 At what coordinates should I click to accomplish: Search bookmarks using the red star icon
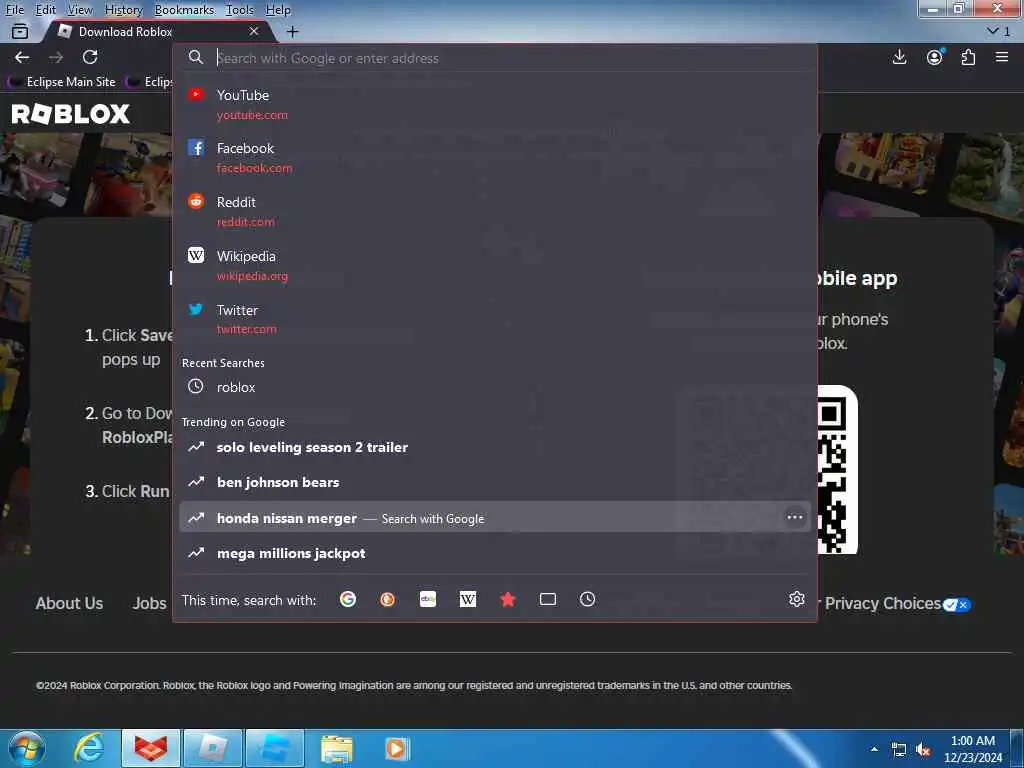507,599
